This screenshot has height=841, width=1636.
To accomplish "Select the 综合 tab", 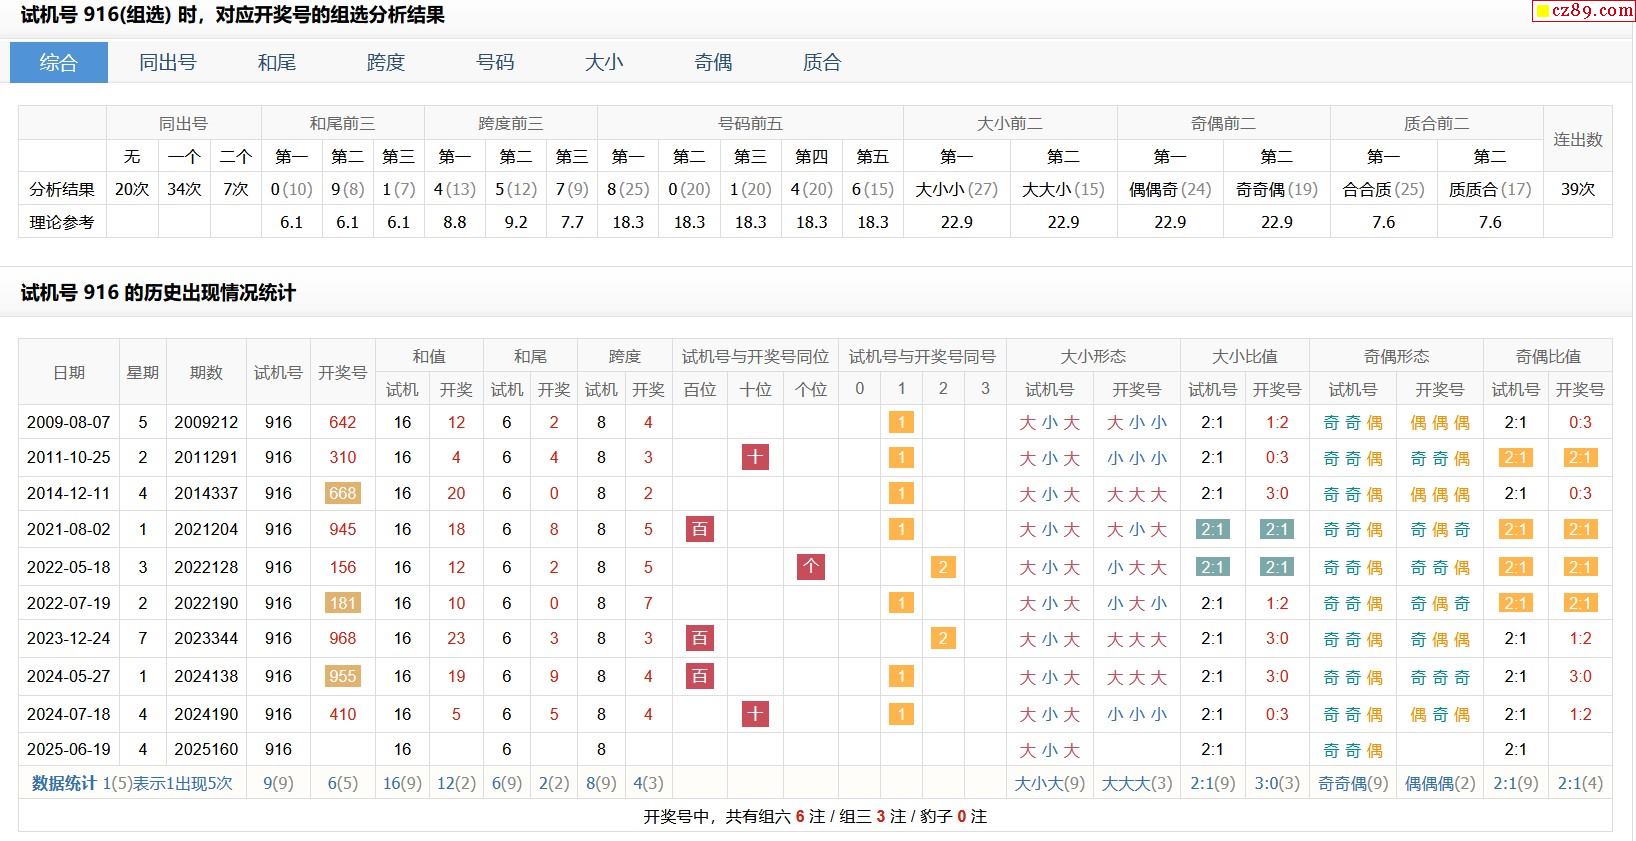I will [x=59, y=62].
